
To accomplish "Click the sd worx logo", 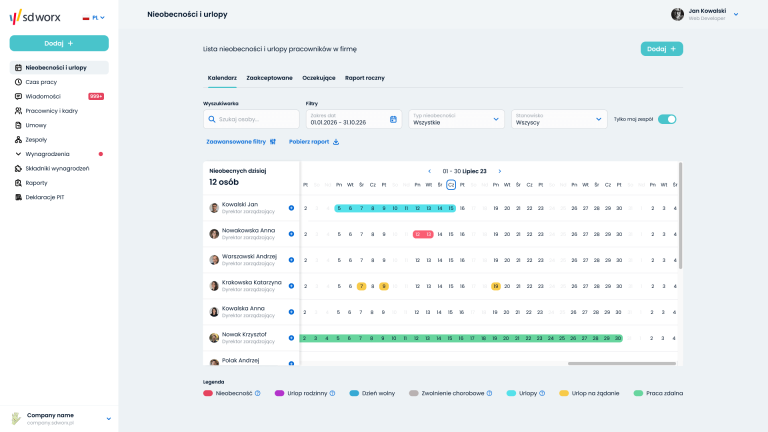I will (35, 17).
